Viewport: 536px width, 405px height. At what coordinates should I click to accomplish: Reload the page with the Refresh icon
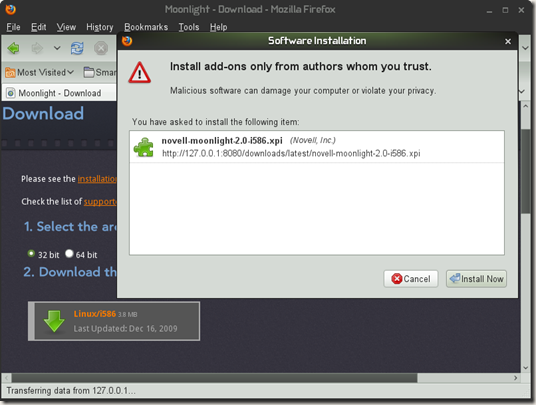77,48
